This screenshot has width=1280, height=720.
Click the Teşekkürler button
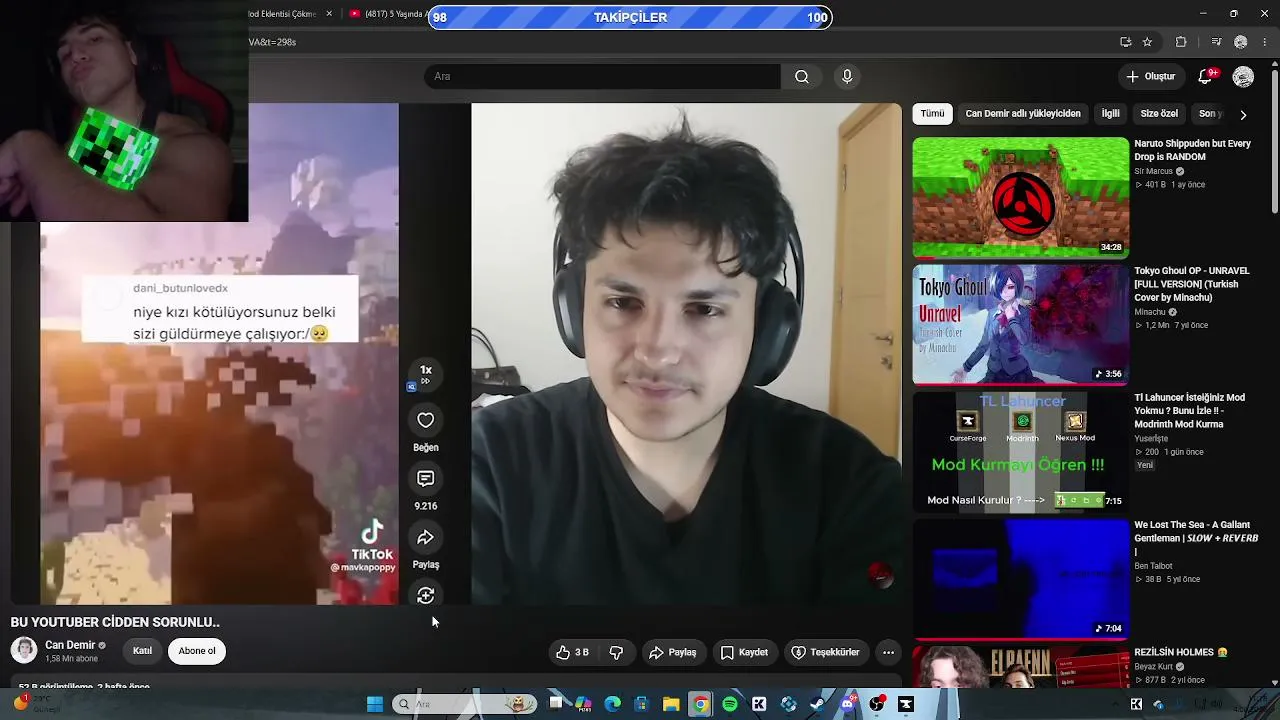(x=826, y=652)
